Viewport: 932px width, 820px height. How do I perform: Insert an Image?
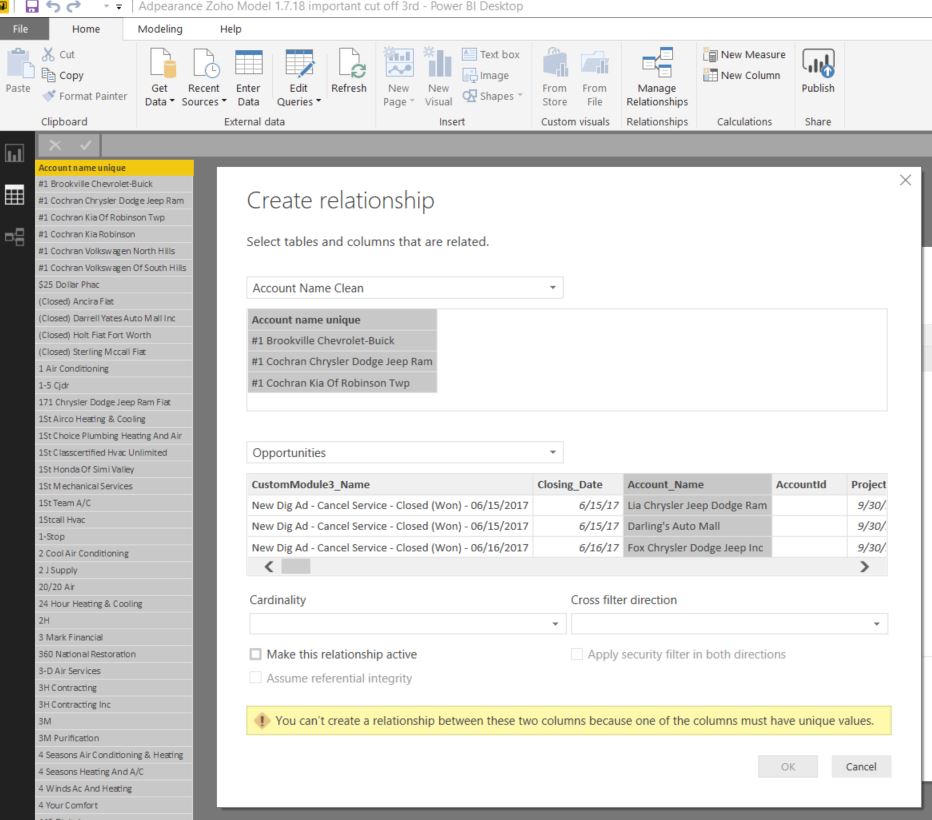pyautogui.click(x=486, y=75)
